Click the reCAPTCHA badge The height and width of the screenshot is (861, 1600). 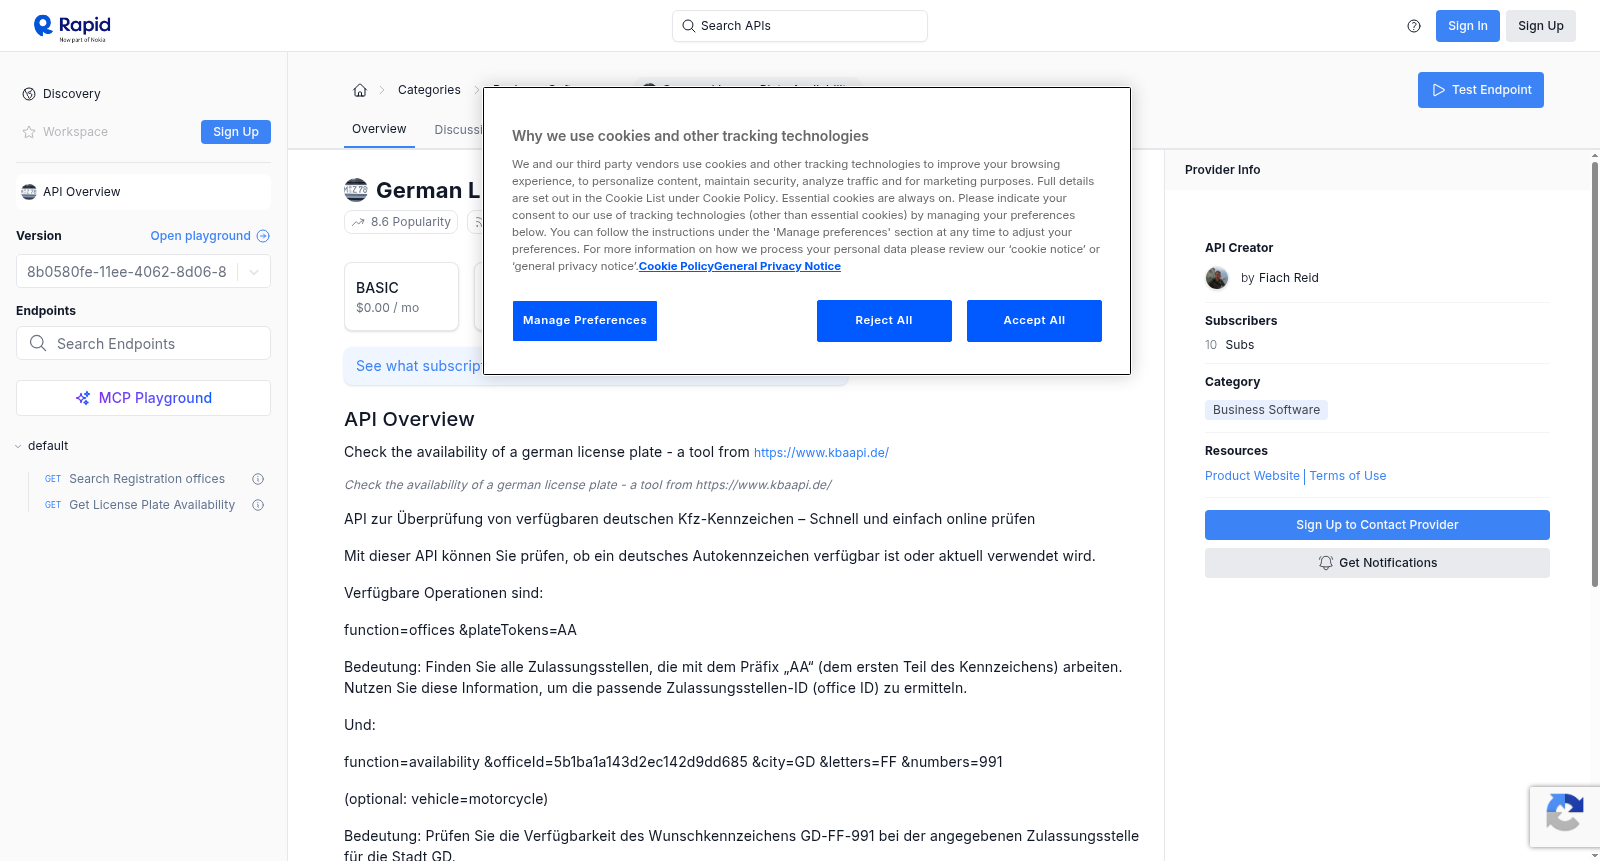pyautogui.click(x=1564, y=817)
